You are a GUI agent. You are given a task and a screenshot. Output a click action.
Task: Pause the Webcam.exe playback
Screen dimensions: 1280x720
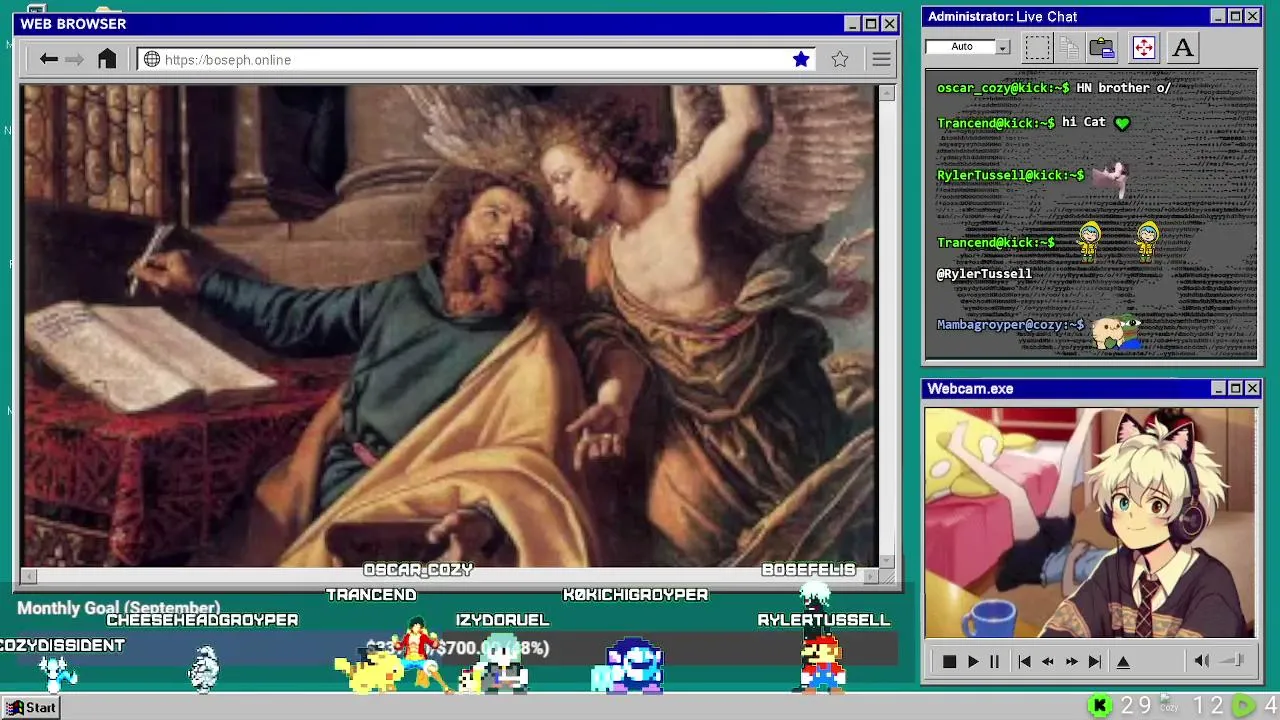click(994, 661)
